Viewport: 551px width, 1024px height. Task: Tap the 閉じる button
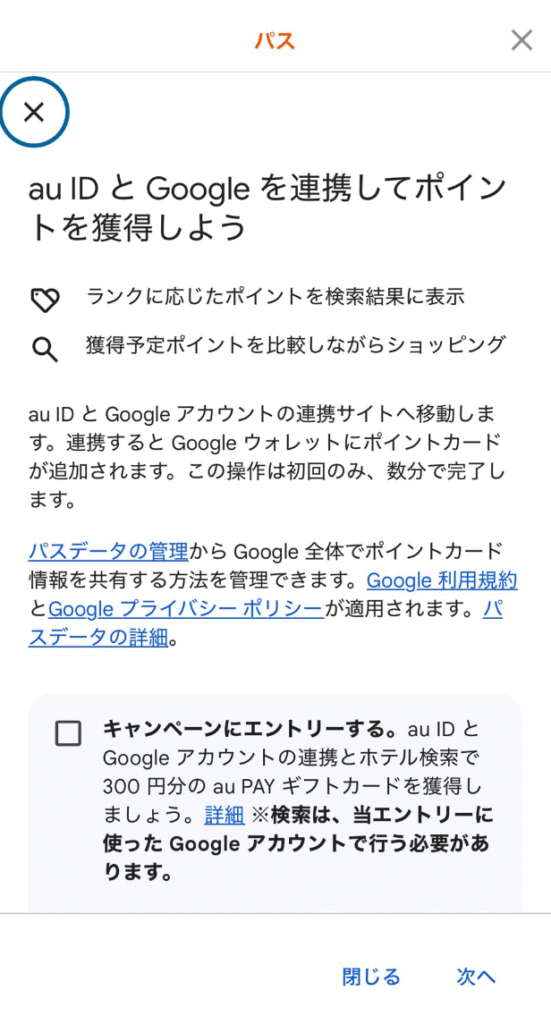(371, 976)
